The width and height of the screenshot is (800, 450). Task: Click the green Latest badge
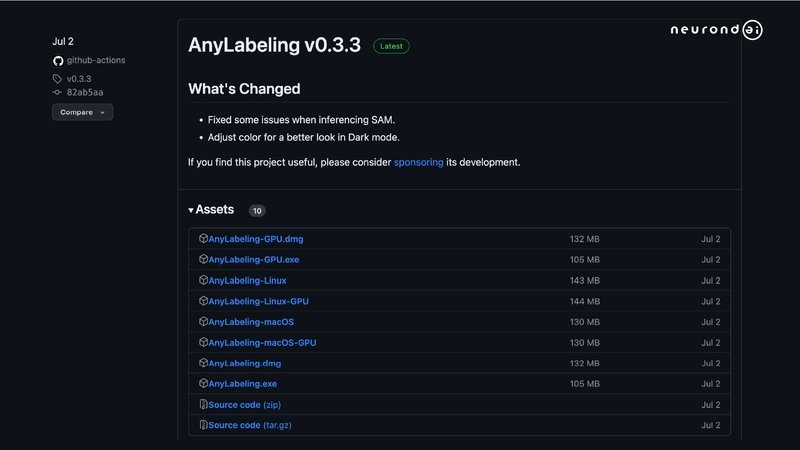pos(391,46)
